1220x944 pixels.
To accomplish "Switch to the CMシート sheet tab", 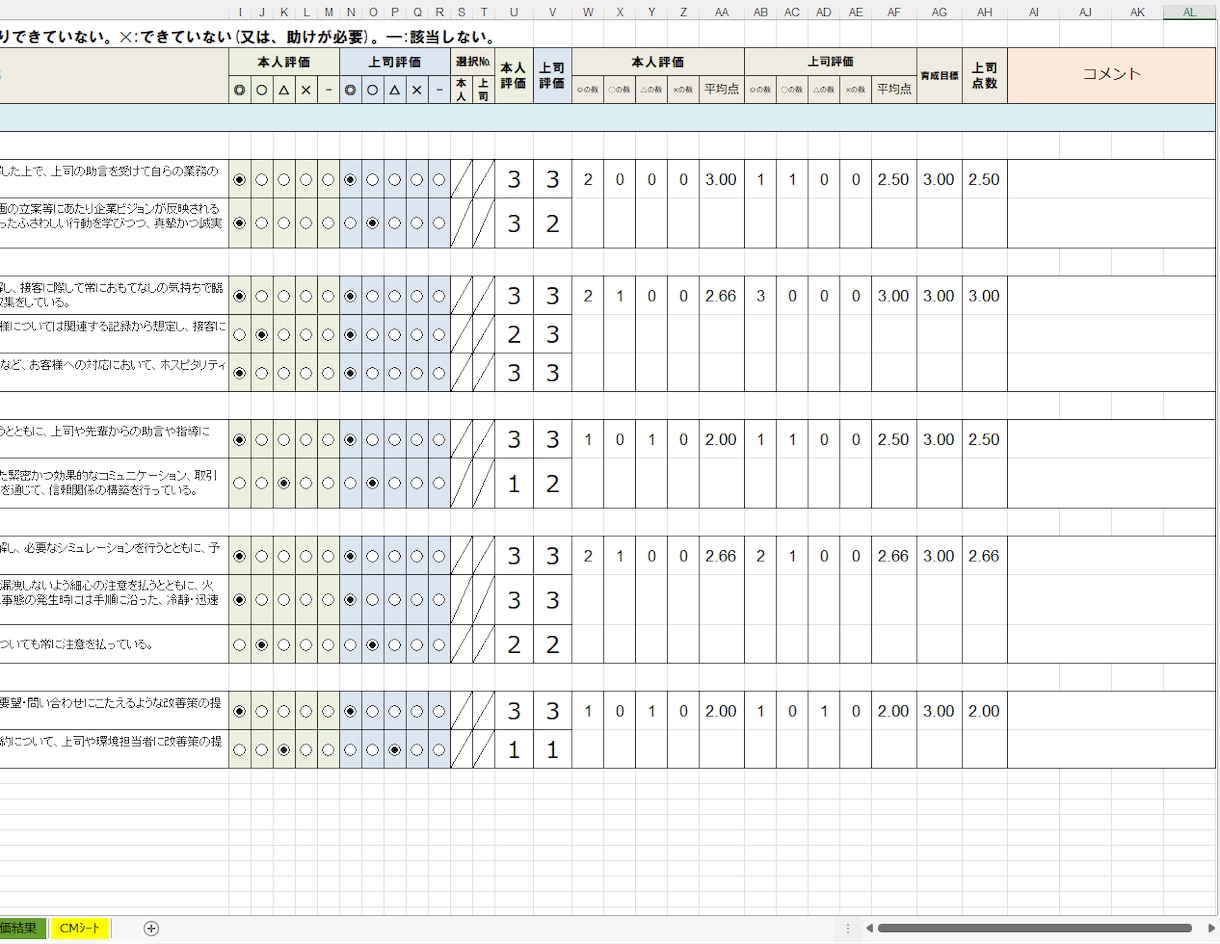I will tap(80, 928).
